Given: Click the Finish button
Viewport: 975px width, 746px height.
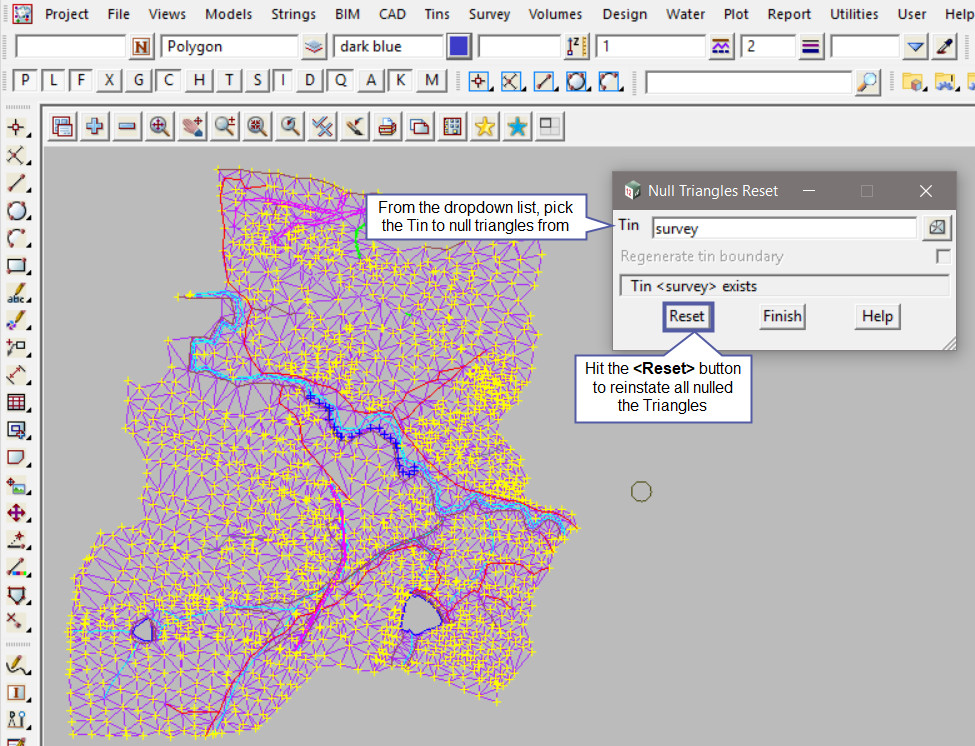Looking at the screenshot, I should click(x=781, y=316).
